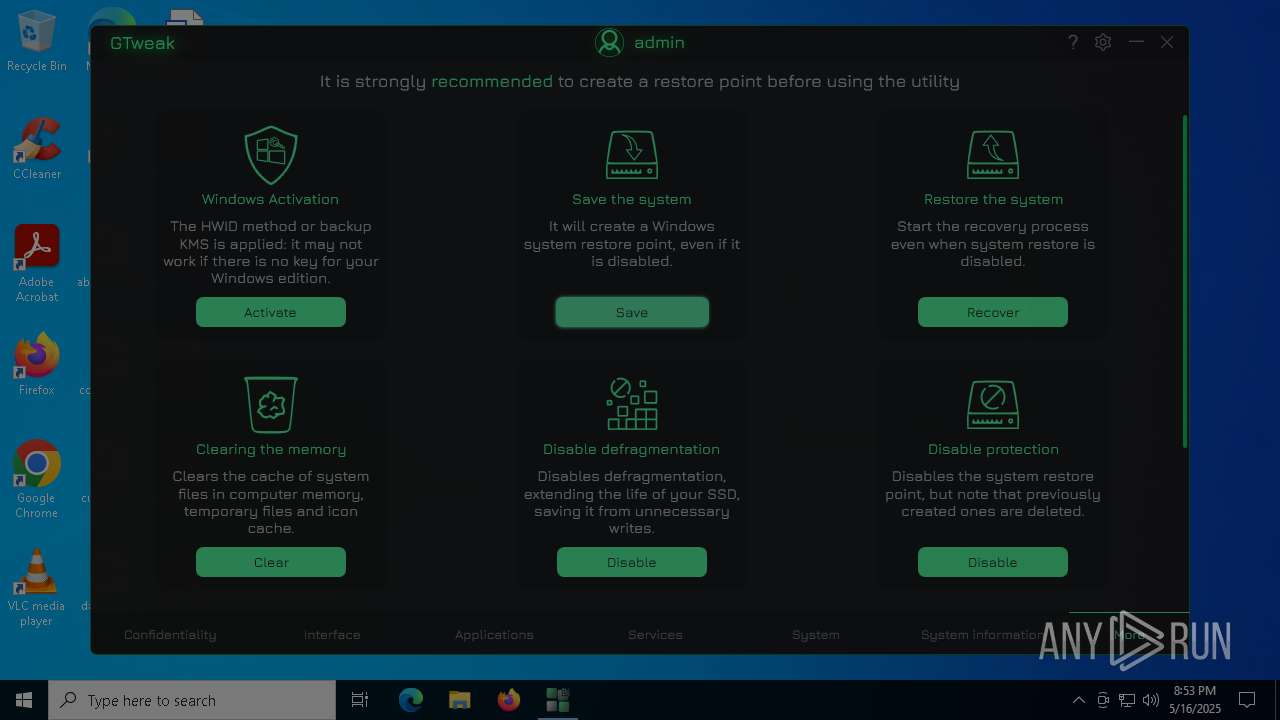Click the admin user avatar icon
This screenshot has height=720, width=1280.
coord(609,42)
